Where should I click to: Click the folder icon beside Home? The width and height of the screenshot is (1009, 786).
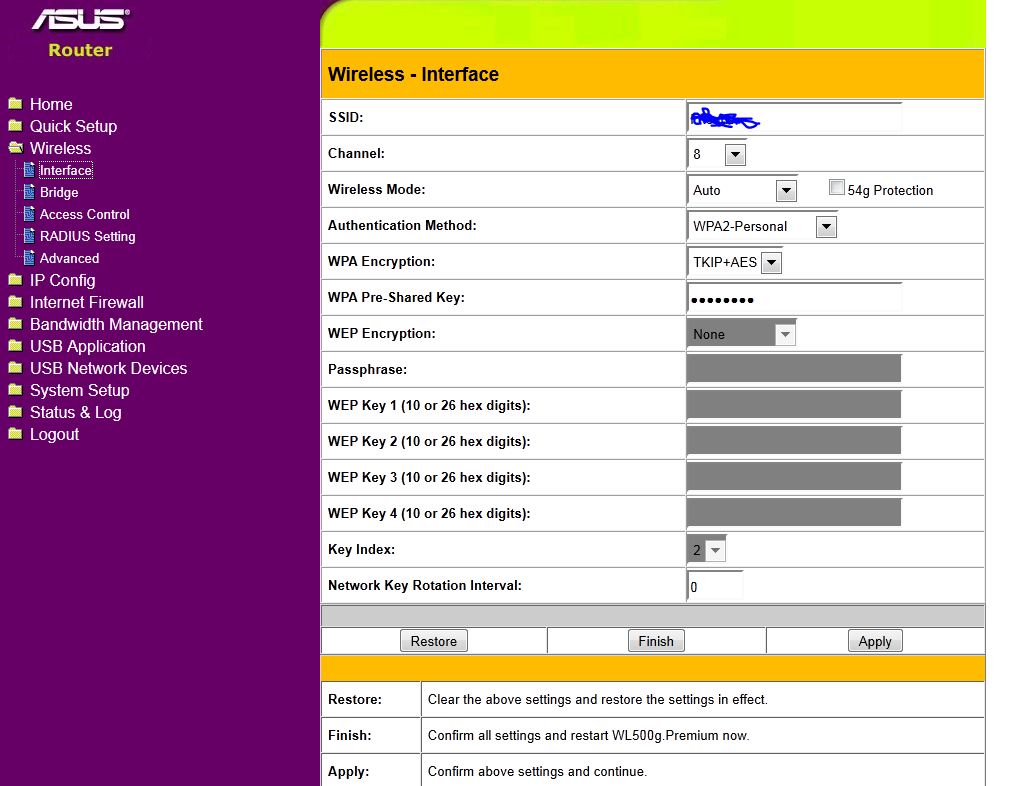point(15,104)
